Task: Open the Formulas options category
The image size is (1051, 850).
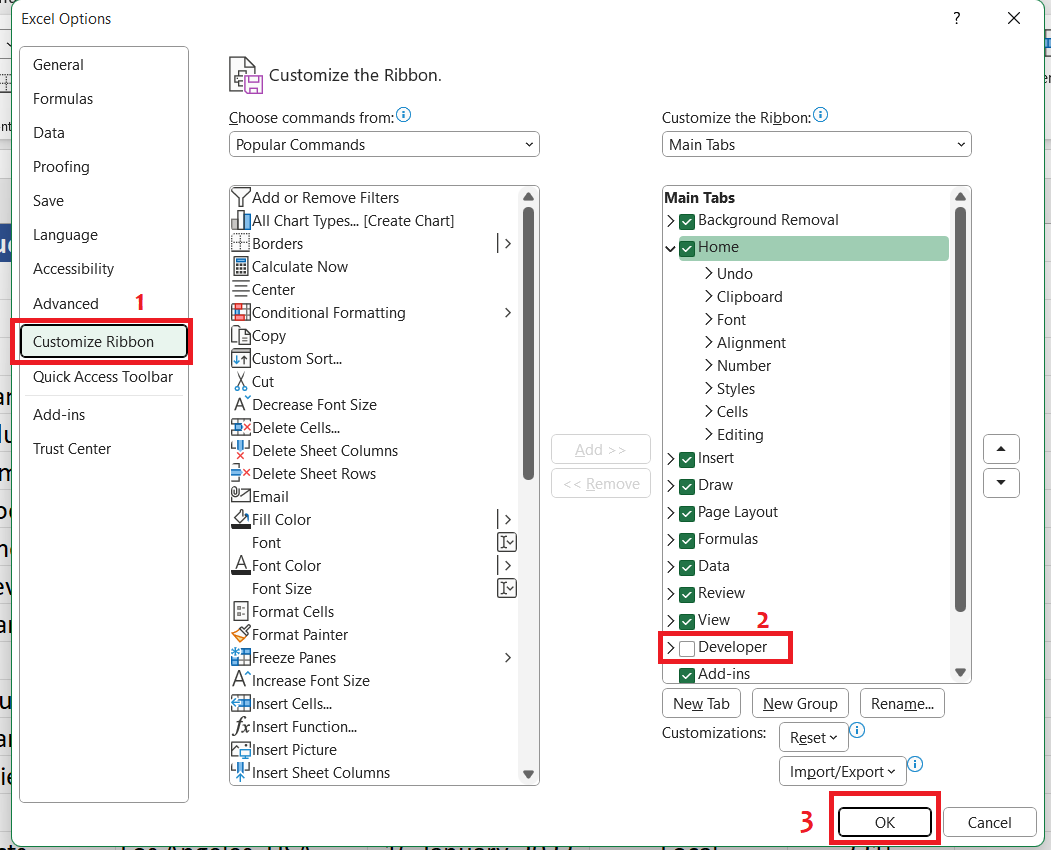Action: click(104, 99)
